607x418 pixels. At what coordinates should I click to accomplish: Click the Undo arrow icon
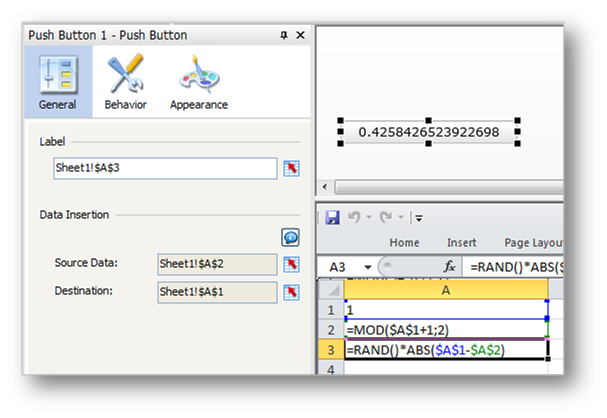pyautogui.click(x=352, y=217)
